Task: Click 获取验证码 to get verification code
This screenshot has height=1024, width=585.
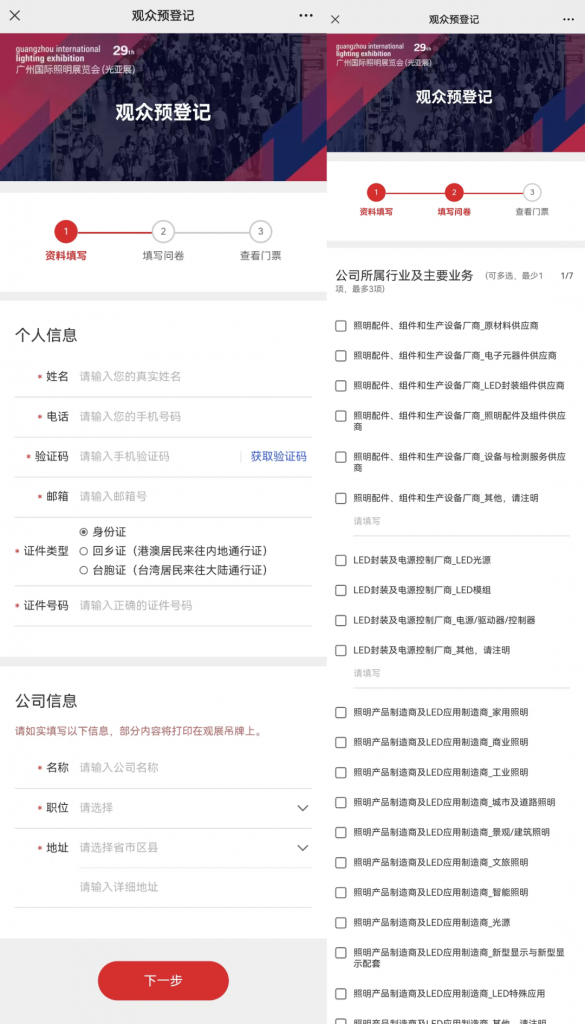Action: 279,456
